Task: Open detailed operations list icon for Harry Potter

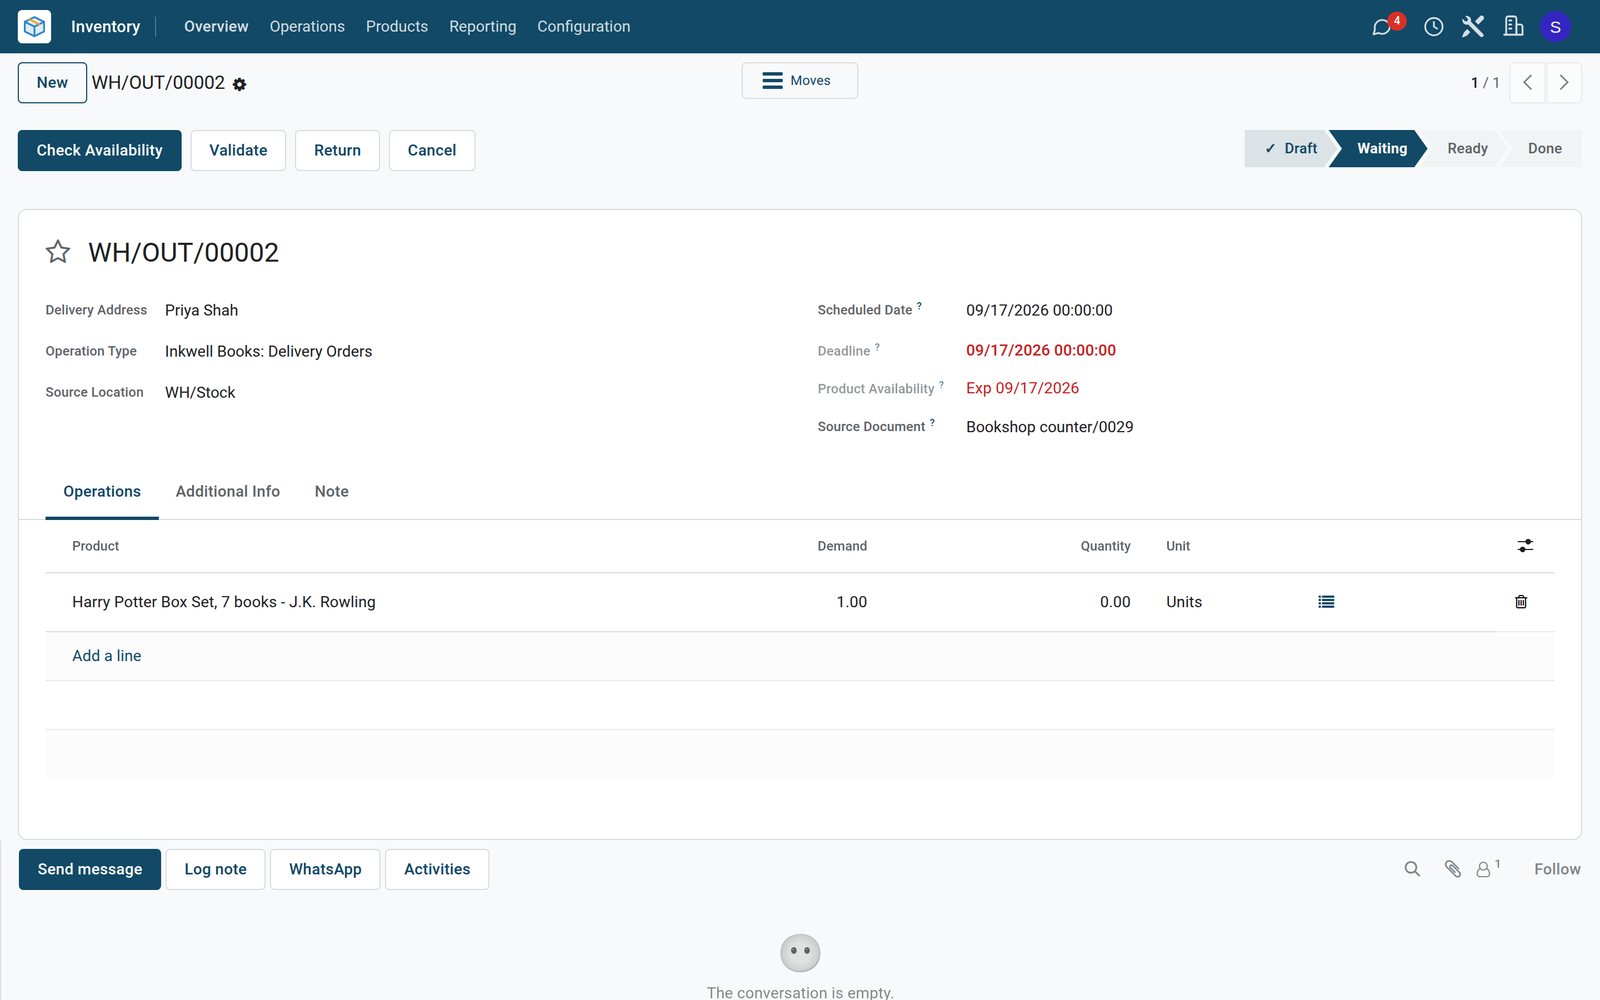Action: pyautogui.click(x=1326, y=602)
